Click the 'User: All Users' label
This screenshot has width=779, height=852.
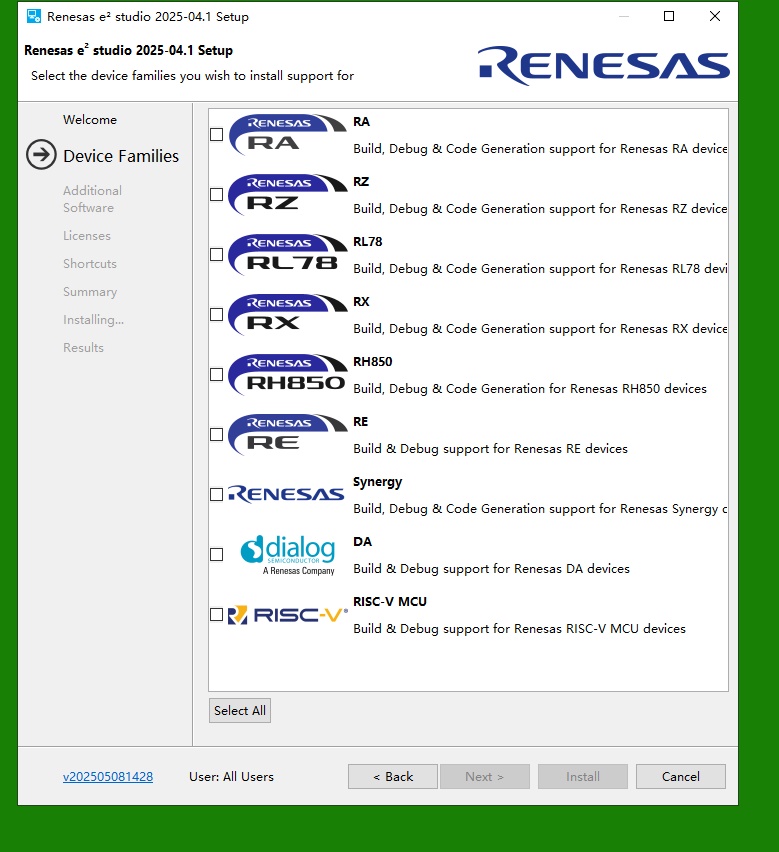point(231,776)
